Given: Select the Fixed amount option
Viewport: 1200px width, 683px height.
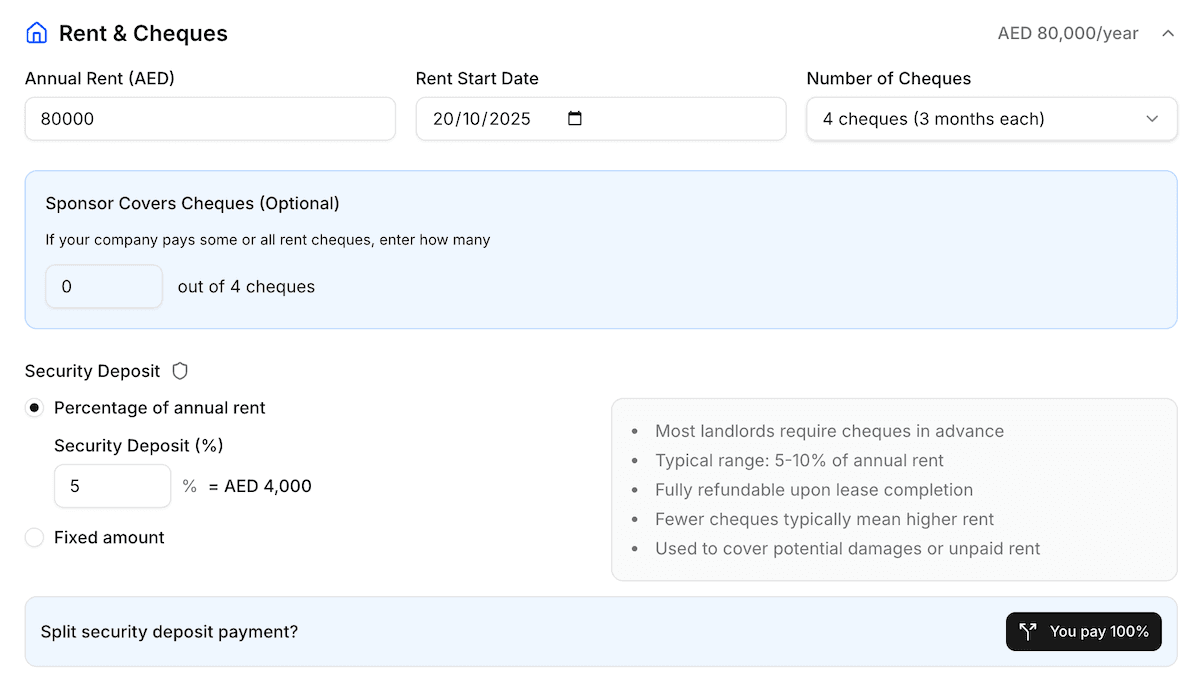Looking at the screenshot, I should pyautogui.click(x=34, y=537).
